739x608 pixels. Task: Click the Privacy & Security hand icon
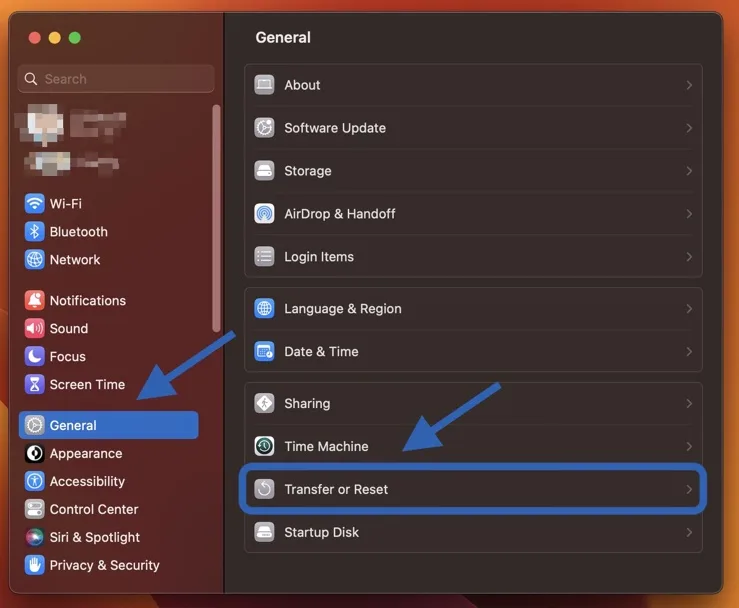tap(34, 565)
